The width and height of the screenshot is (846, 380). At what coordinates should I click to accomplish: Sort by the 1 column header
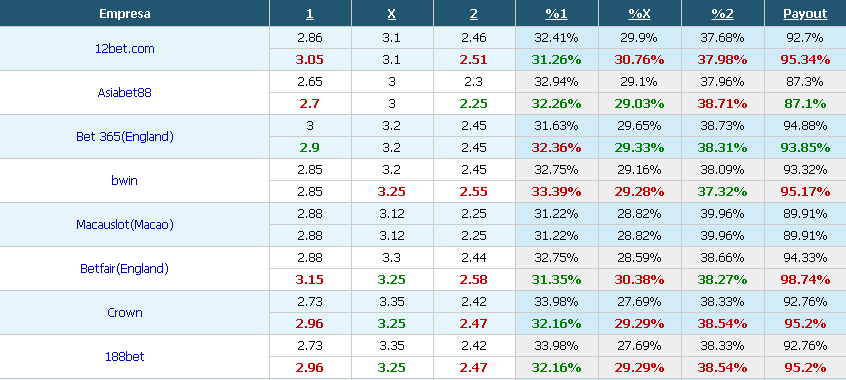pyautogui.click(x=310, y=14)
